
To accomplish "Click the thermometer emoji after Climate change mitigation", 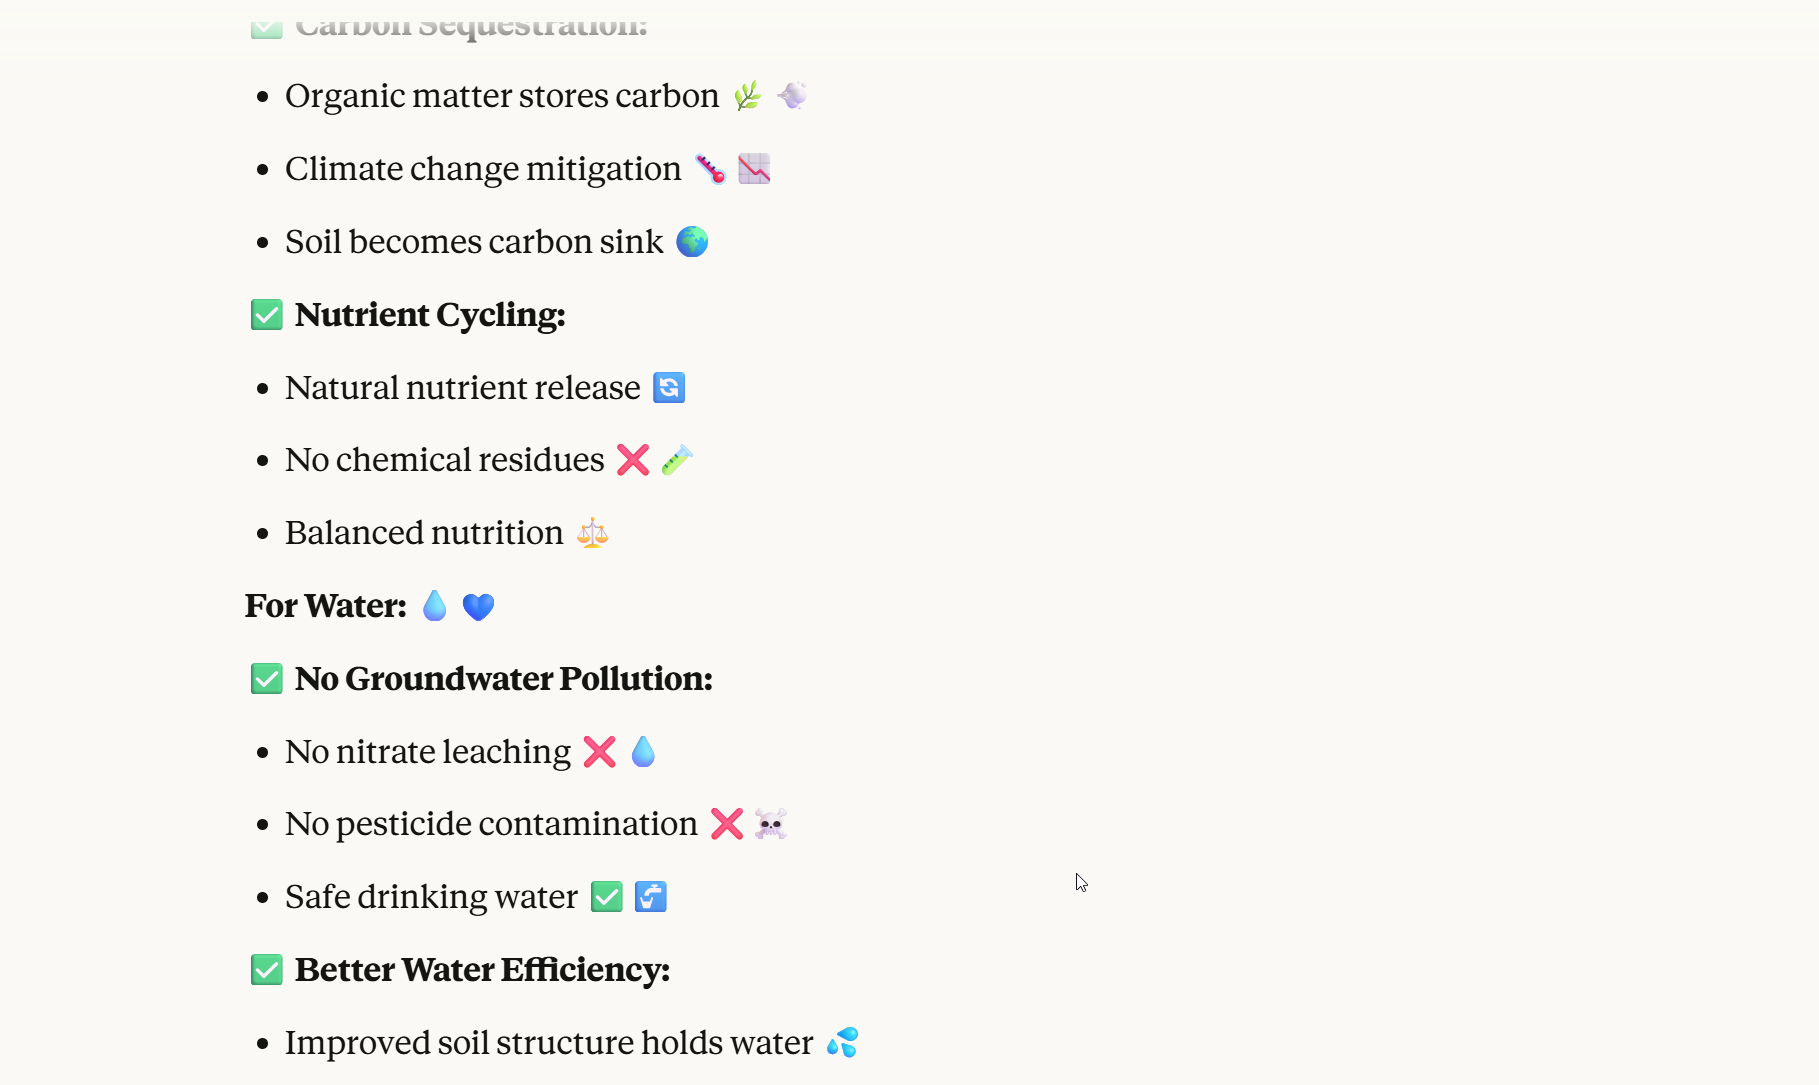I will tap(711, 169).
